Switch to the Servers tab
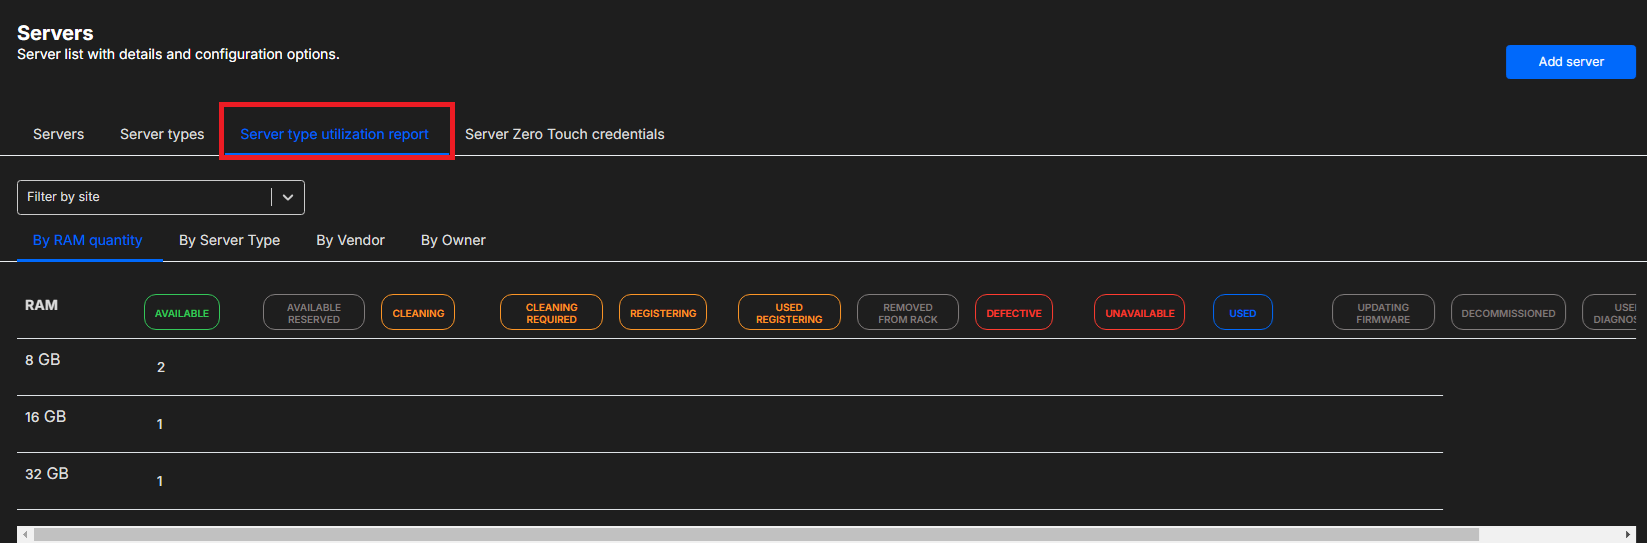Viewport: 1647px width, 543px height. [x=58, y=134]
